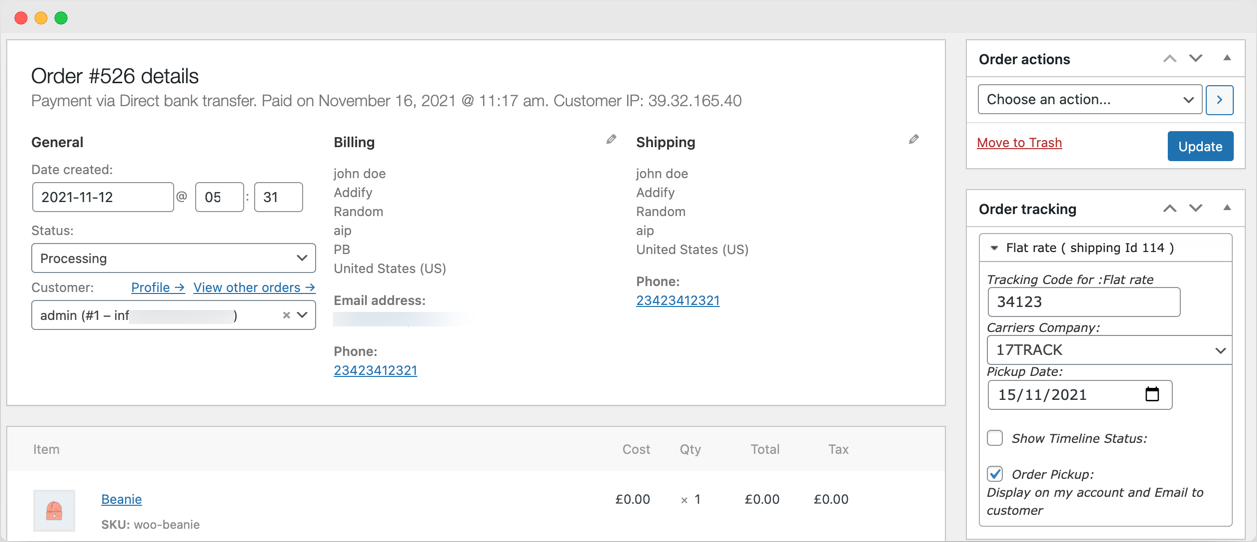
Task: Move Order actions panel down
Action: click(1196, 59)
